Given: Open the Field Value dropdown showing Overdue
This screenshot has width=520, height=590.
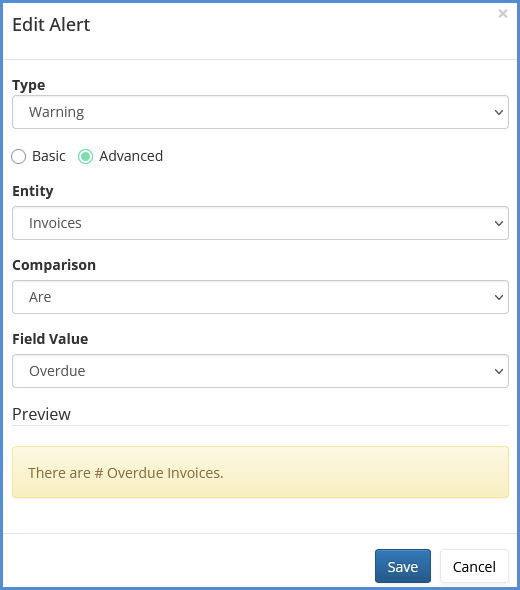Looking at the screenshot, I should 260,371.
